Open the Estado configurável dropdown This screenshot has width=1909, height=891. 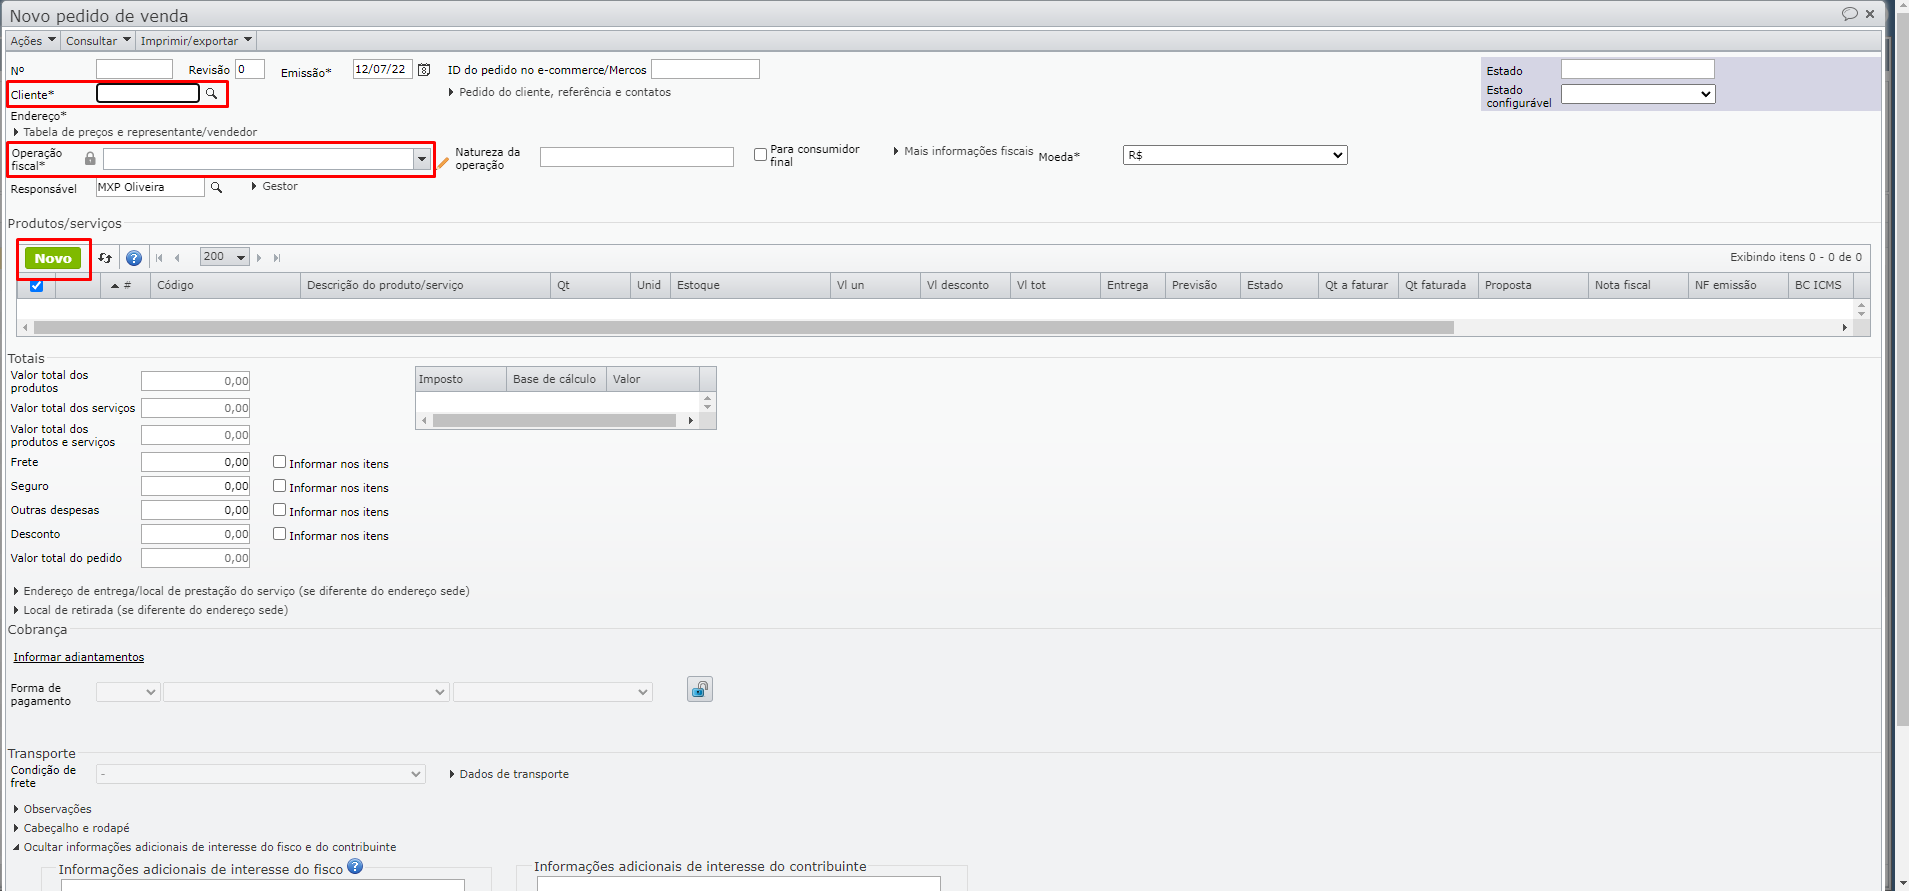point(1638,94)
